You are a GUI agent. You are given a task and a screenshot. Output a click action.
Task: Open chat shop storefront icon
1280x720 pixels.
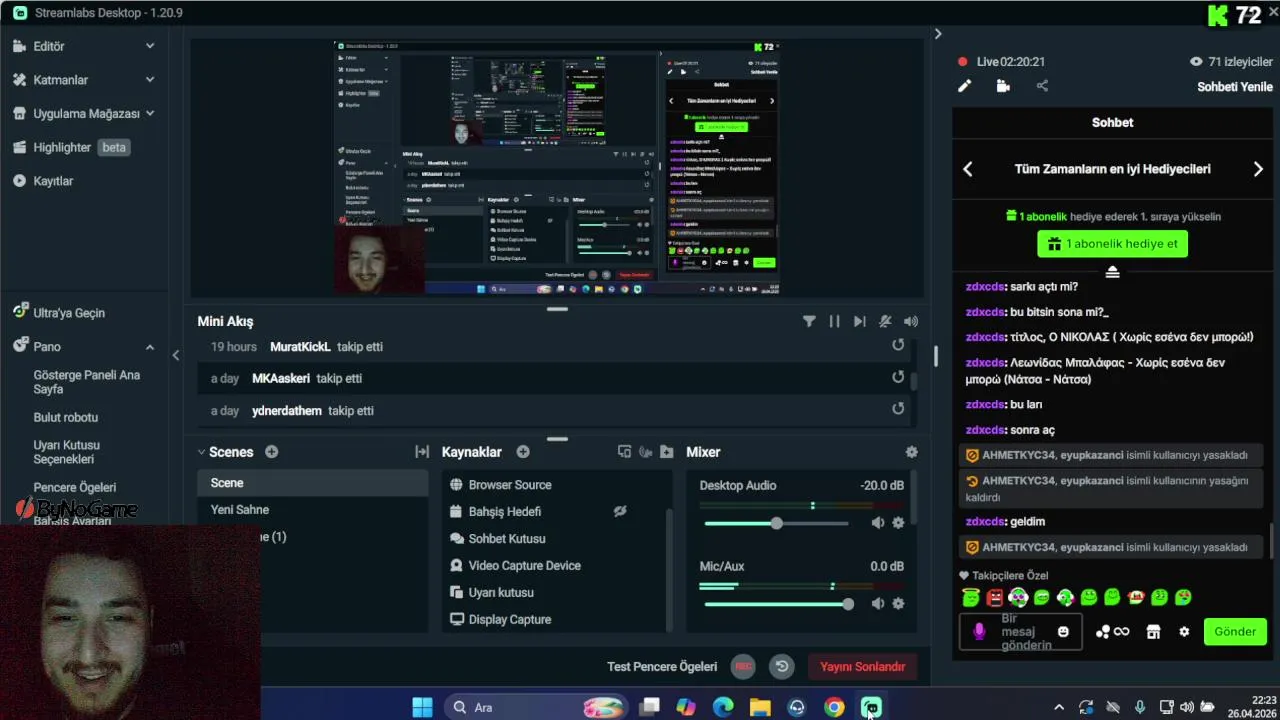(1153, 632)
